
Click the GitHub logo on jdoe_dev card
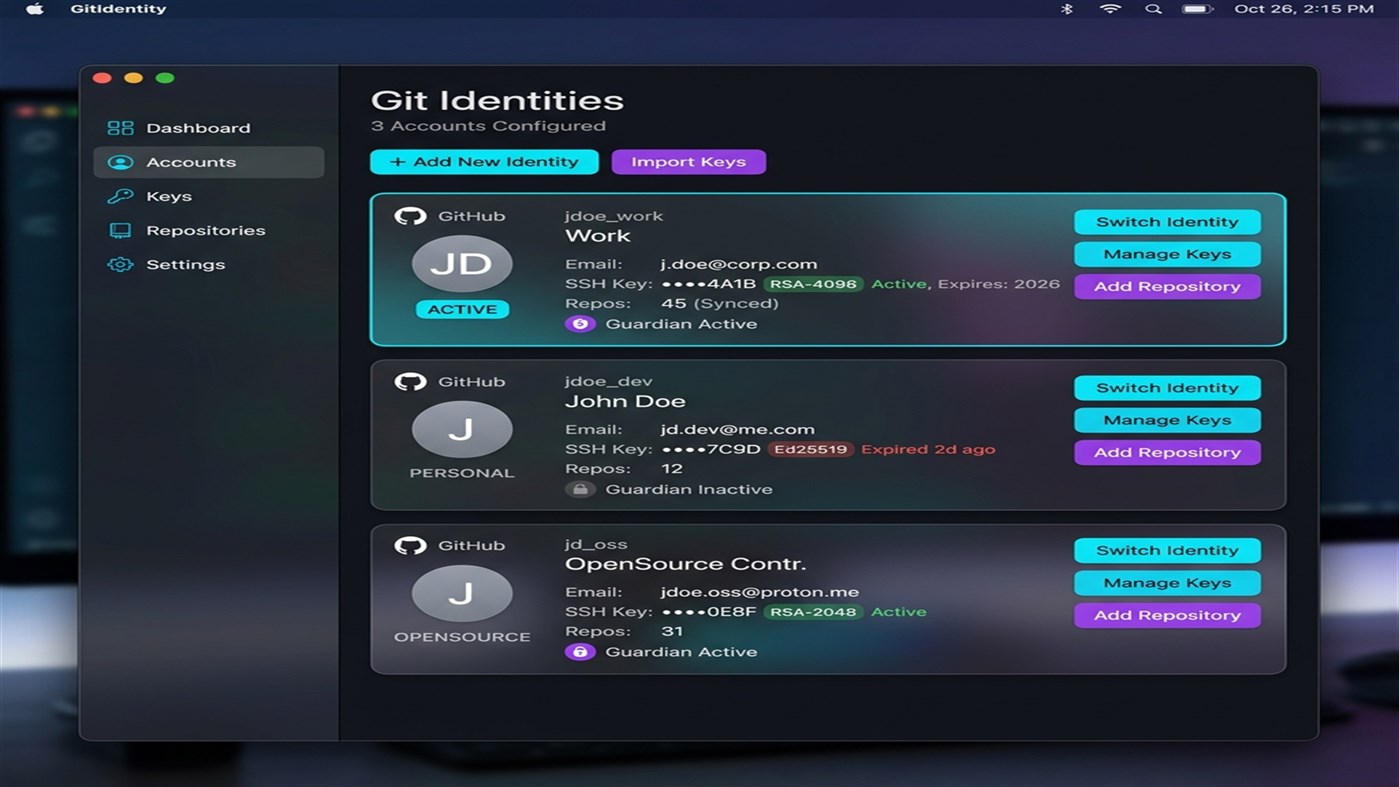(410, 382)
